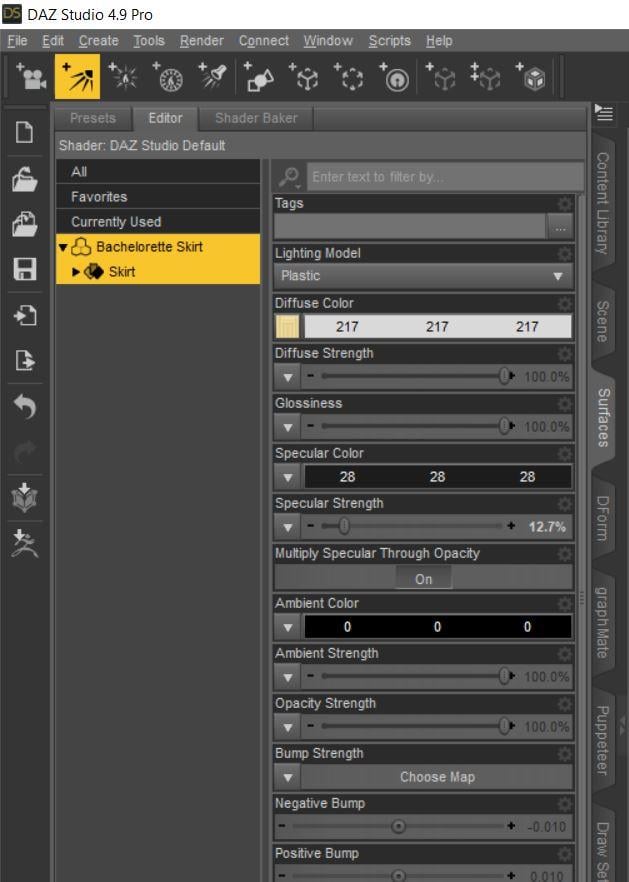Create a new camera from toolbar
The height and width of the screenshot is (882, 629).
tap(32, 77)
